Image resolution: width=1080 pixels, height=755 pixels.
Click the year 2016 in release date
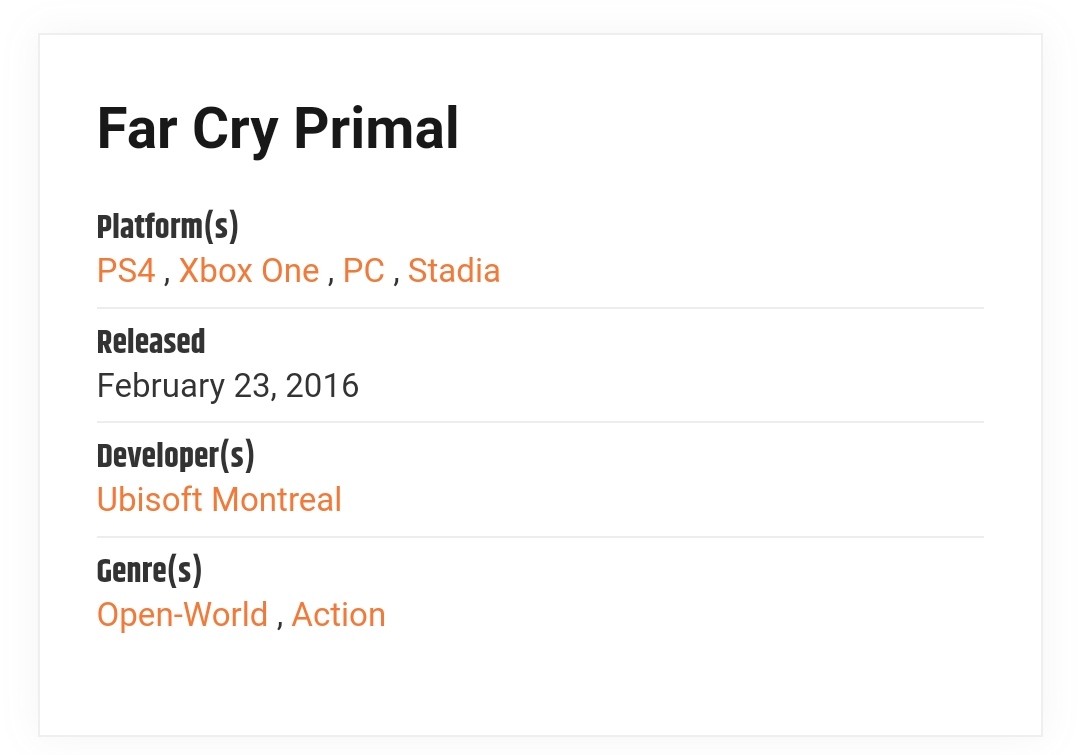(x=322, y=386)
